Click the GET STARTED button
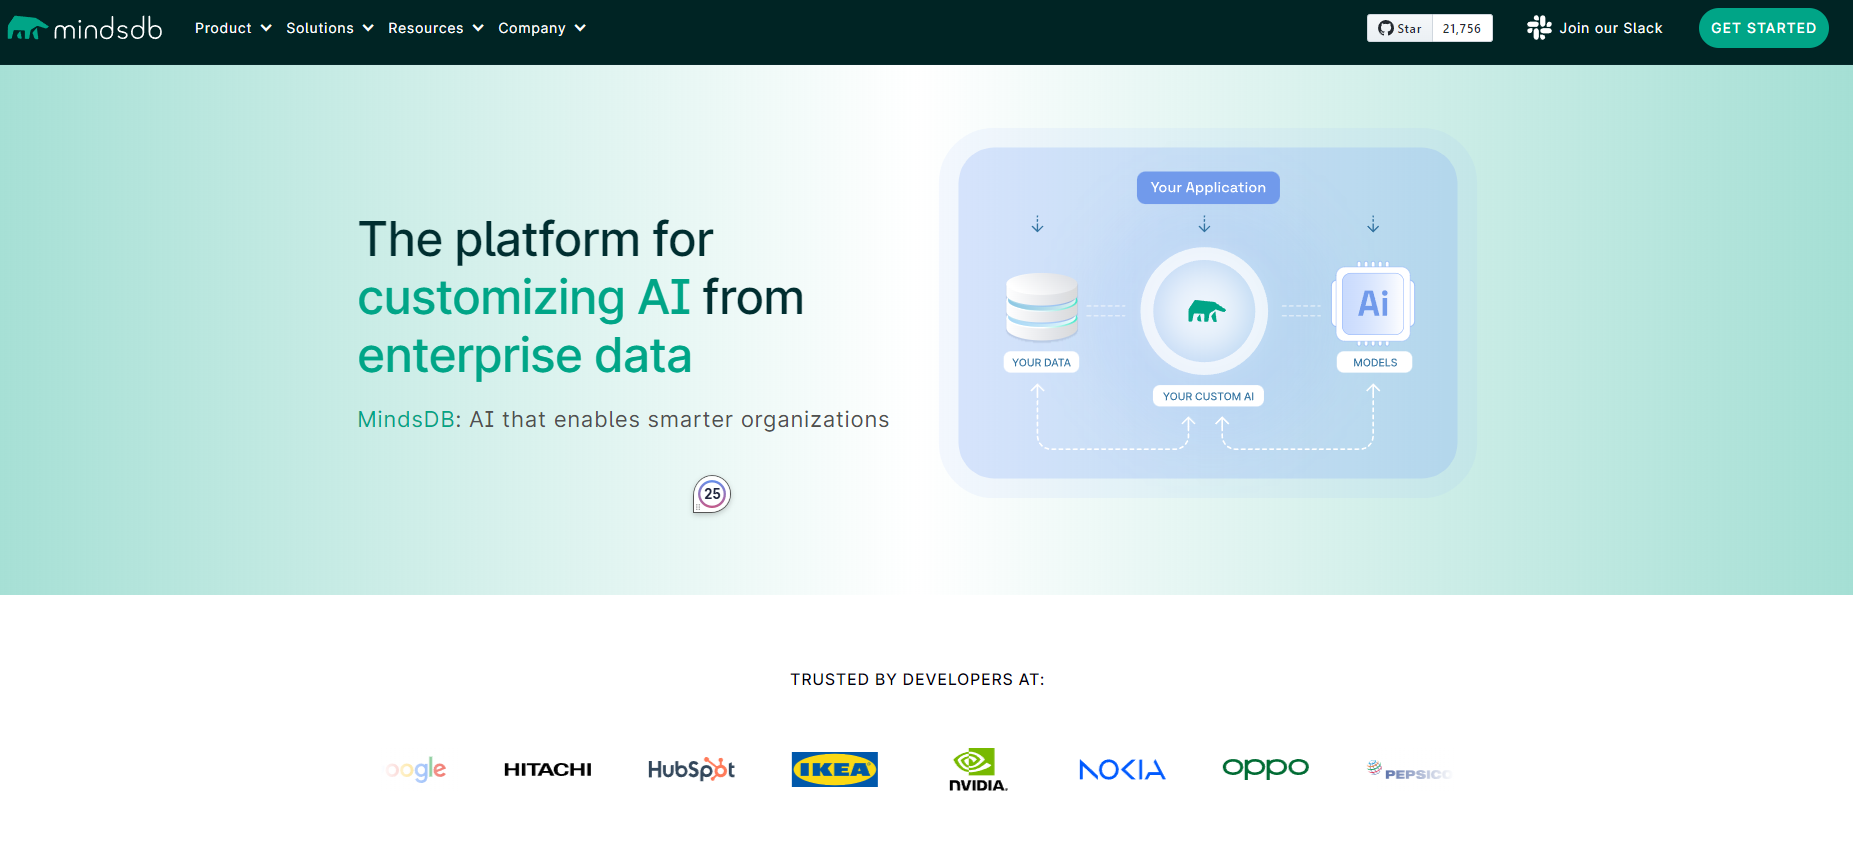This screenshot has width=1853, height=855. coord(1764,28)
